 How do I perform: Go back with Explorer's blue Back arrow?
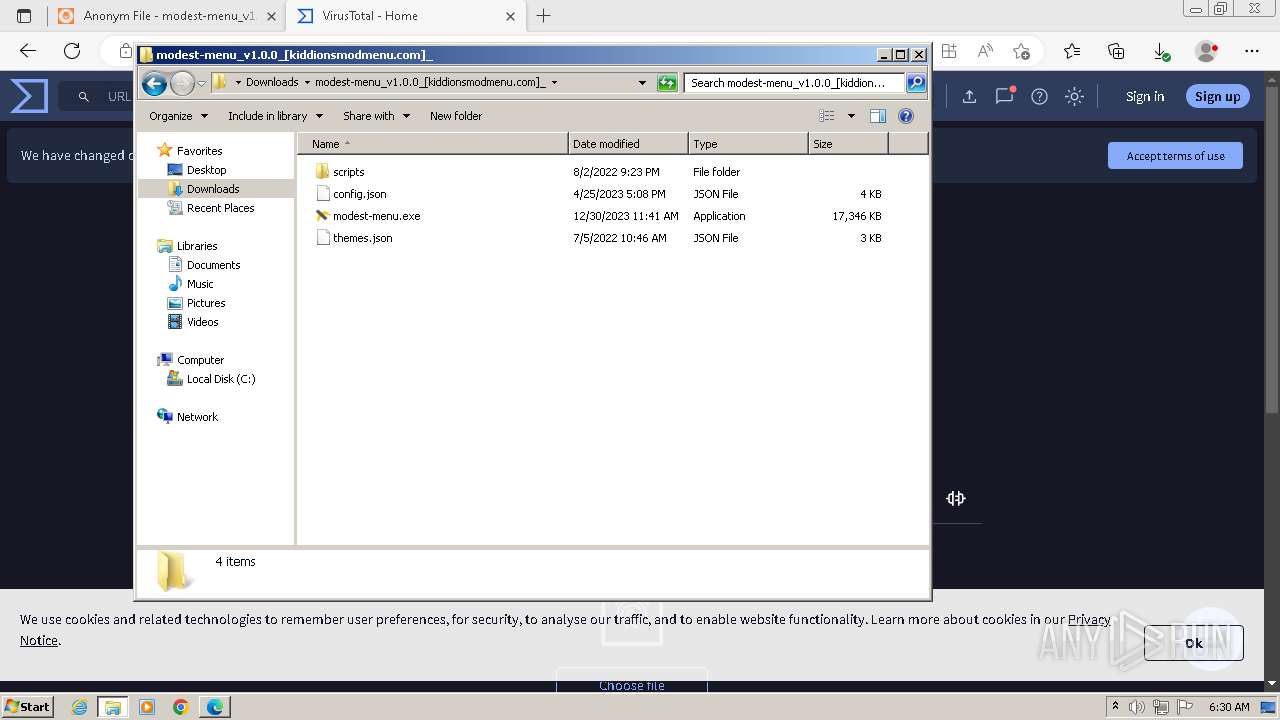tap(154, 83)
